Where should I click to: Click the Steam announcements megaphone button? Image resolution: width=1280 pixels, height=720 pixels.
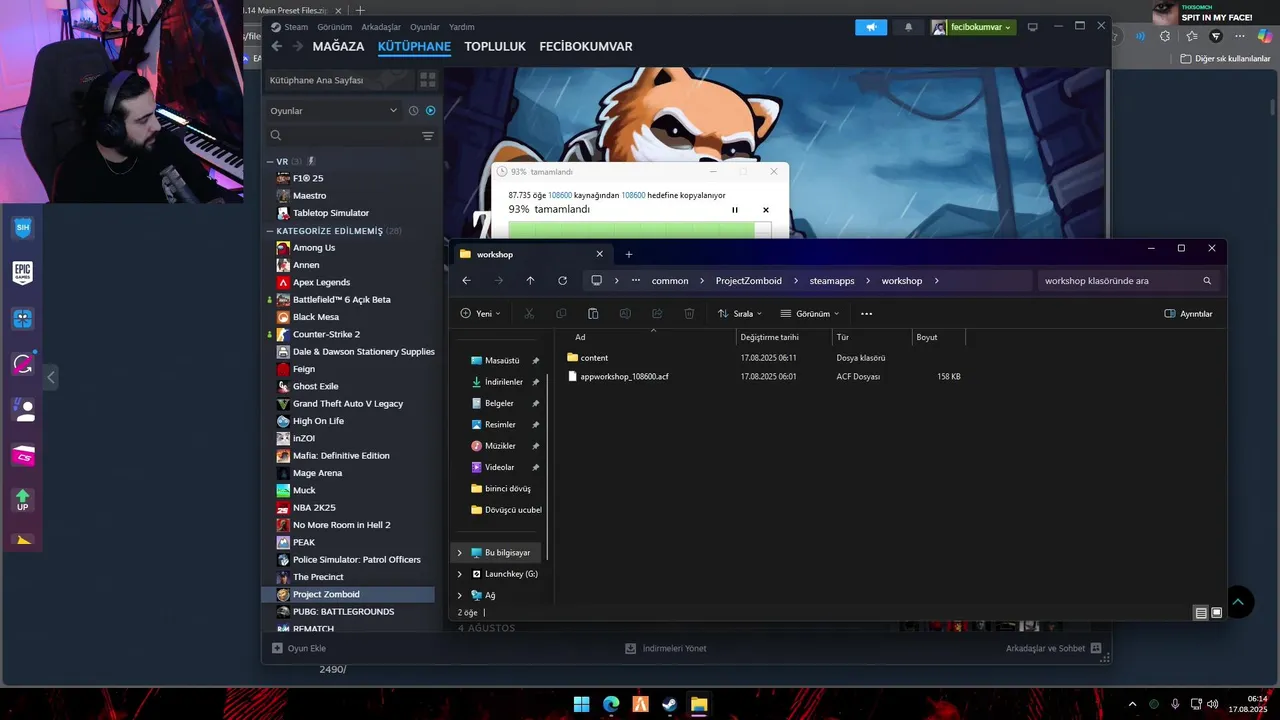click(x=871, y=27)
